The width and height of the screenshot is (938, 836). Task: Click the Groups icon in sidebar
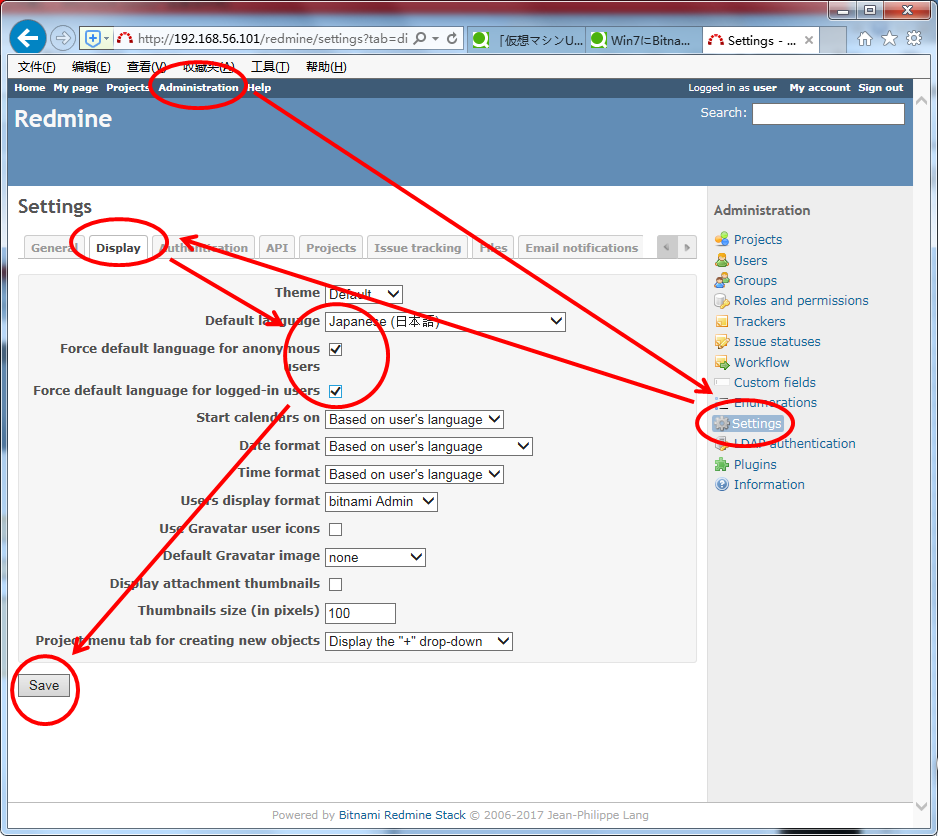point(722,280)
